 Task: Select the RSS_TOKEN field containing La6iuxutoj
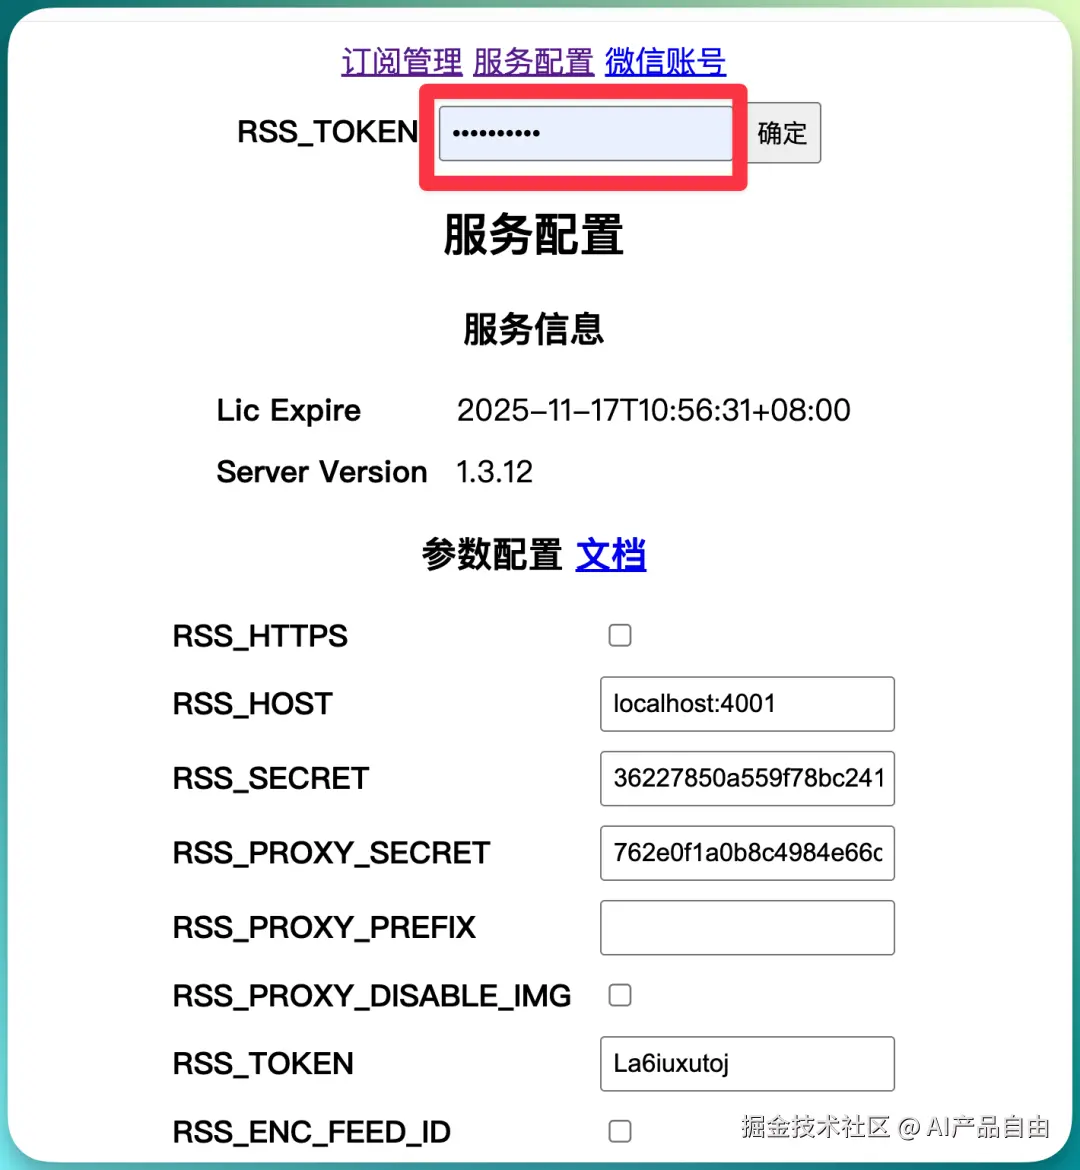[x=747, y=1063]
